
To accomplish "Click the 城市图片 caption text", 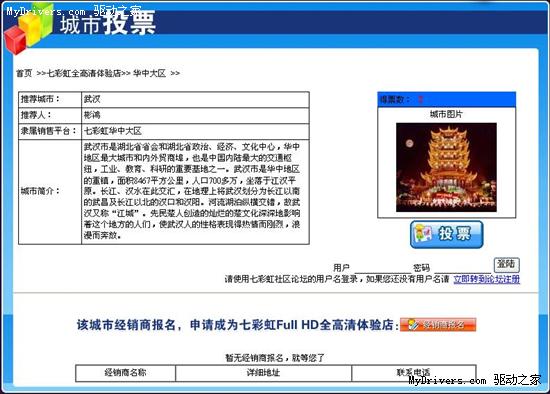I will [x=446, y=114].
